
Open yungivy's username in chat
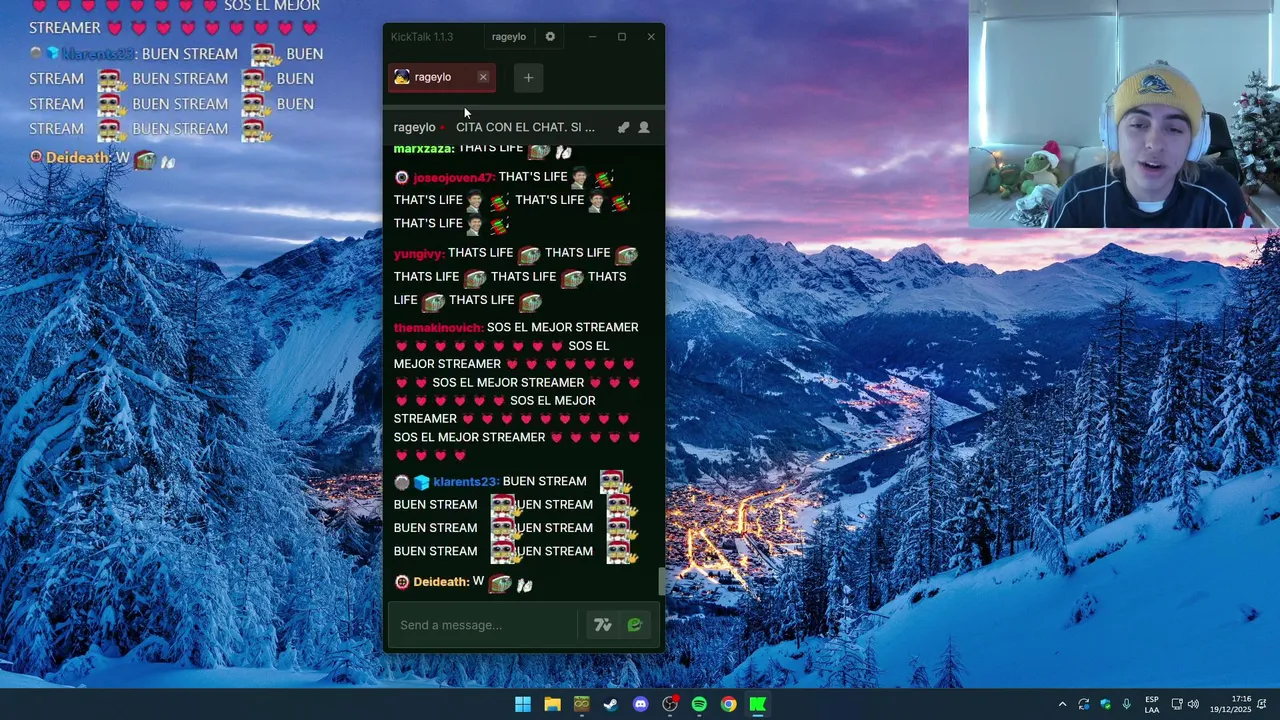click(x=418, y=253)
